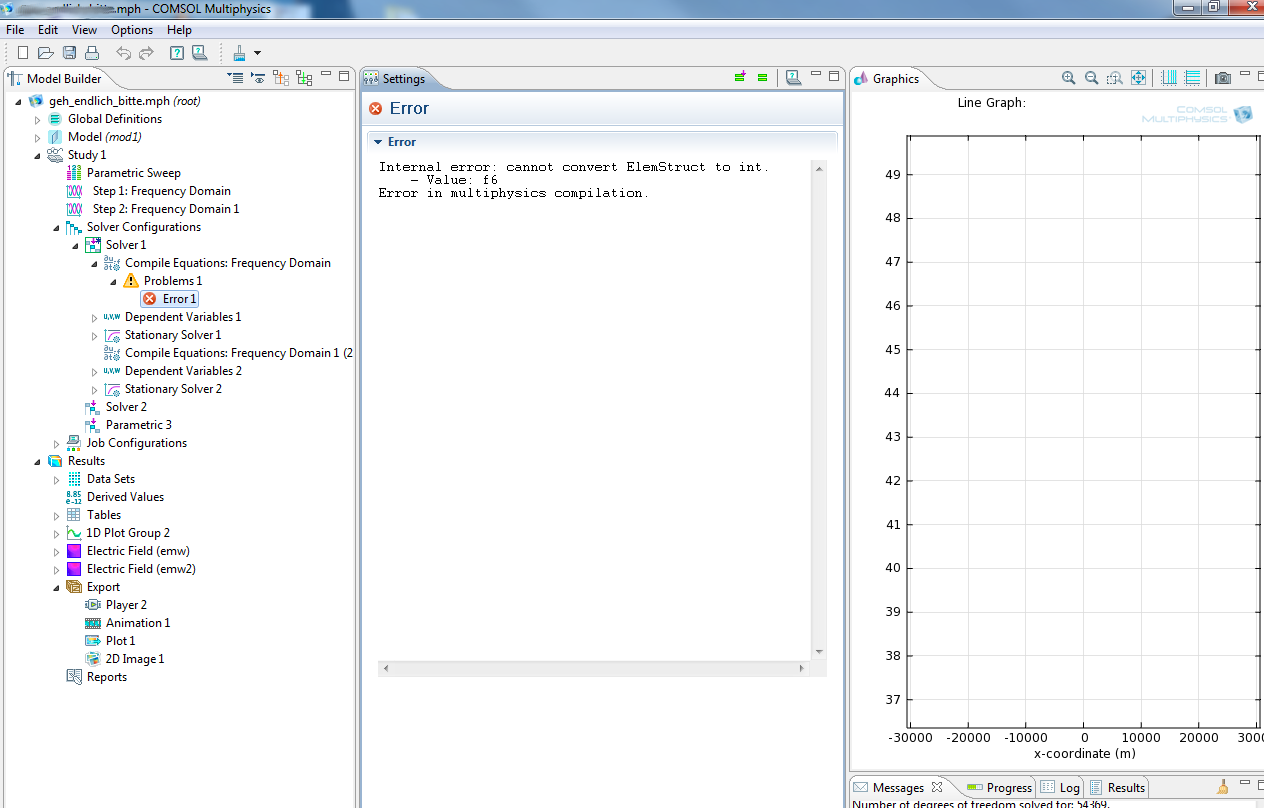The width and height of the screenshot is (1264, 808).
Task: Select Step 2: Frequency Domain 1 node
Action: [153, 209]
